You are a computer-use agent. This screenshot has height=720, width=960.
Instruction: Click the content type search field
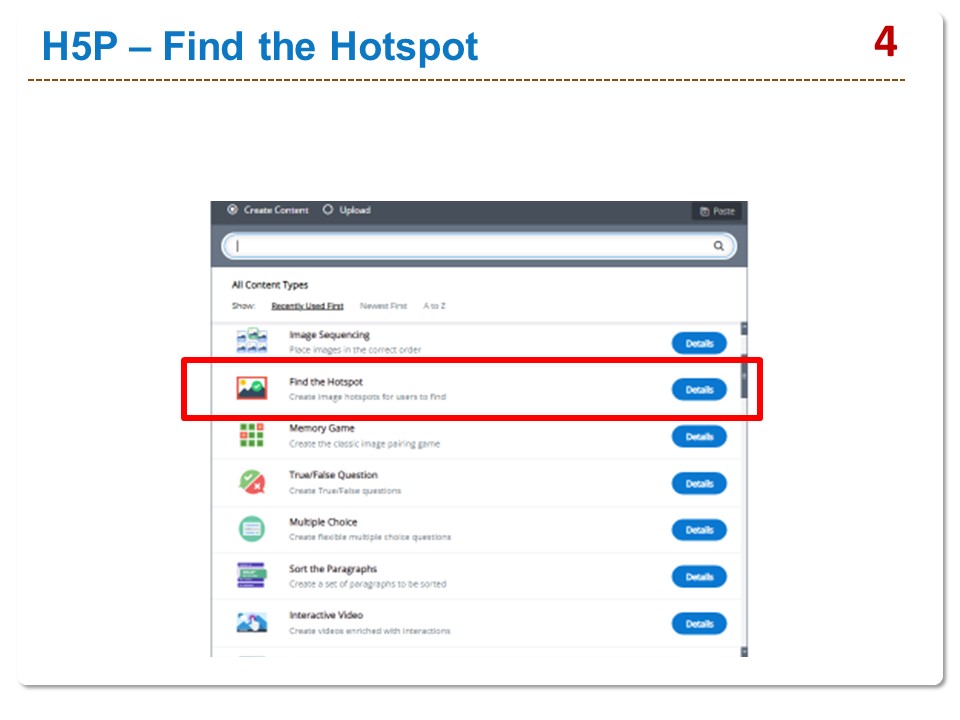pos(470,246)
